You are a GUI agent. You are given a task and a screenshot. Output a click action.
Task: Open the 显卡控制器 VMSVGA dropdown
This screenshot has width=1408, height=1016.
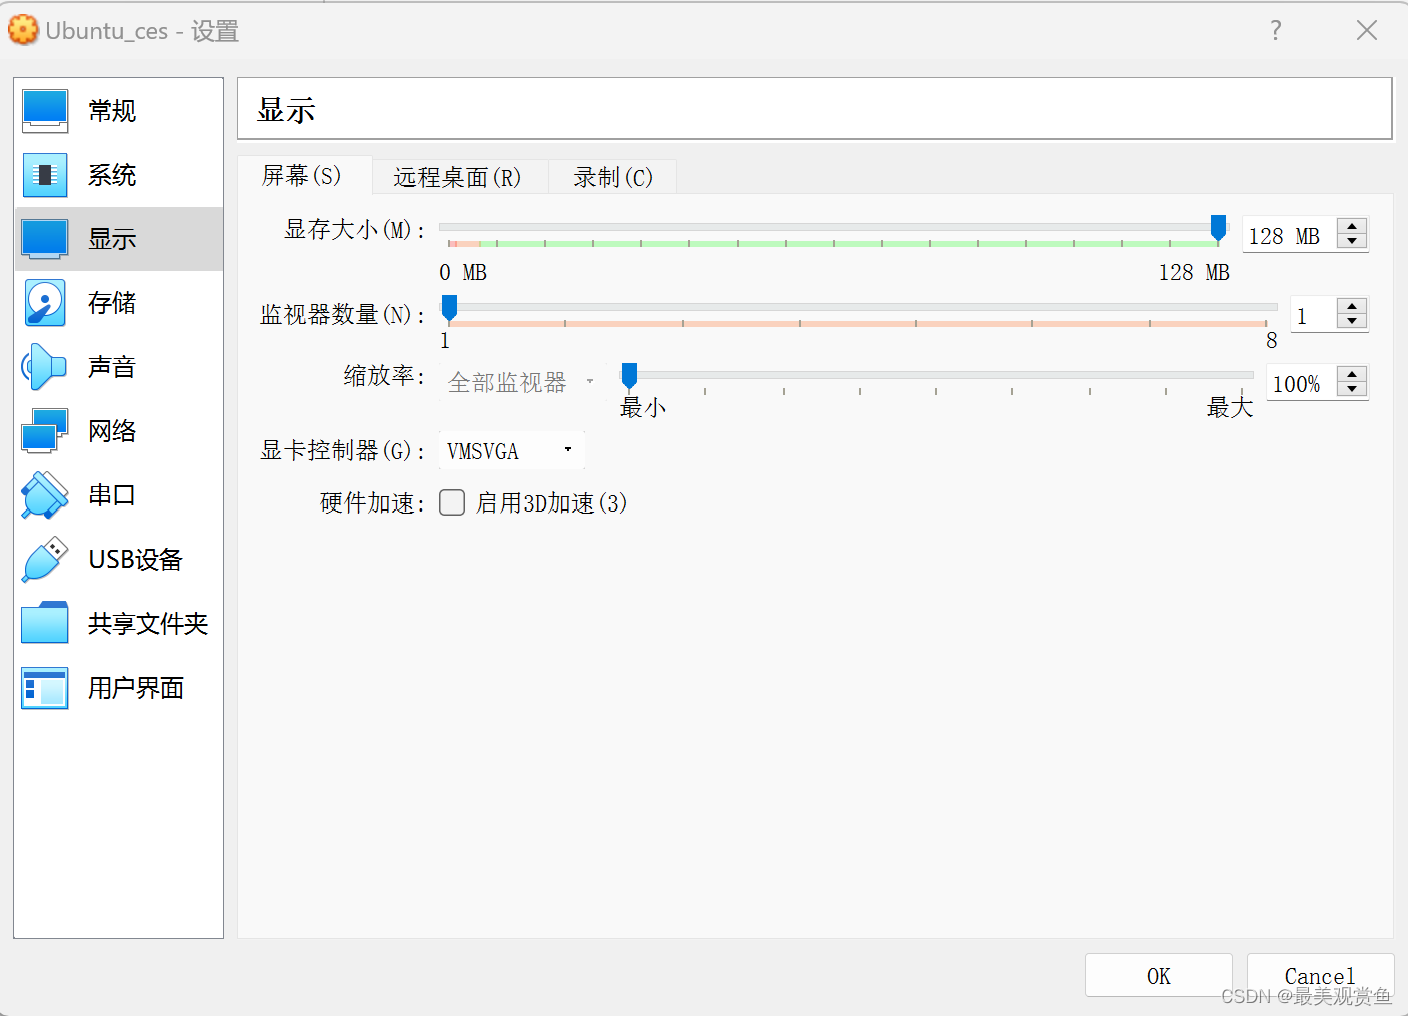[511, 450]
